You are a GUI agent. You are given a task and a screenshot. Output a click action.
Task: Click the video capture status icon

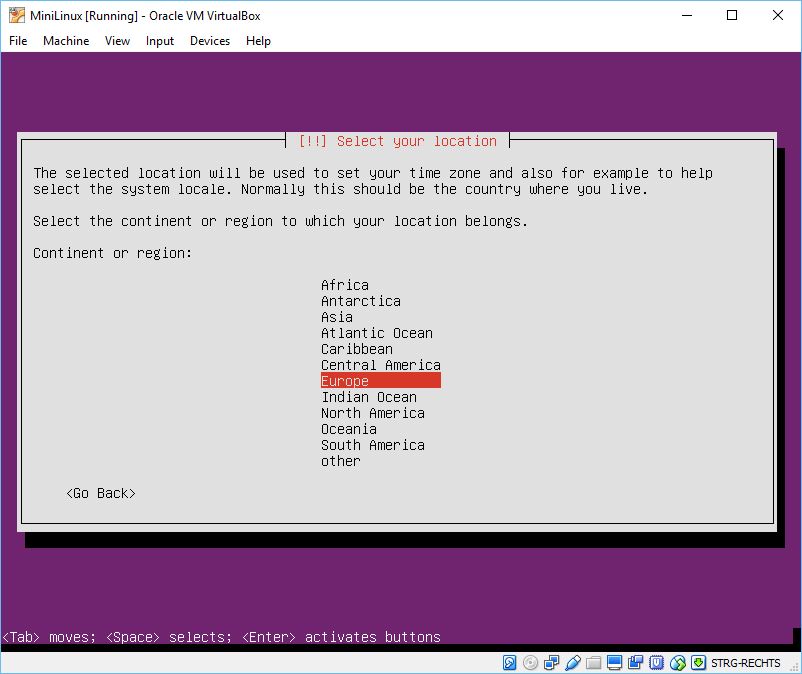635,663
